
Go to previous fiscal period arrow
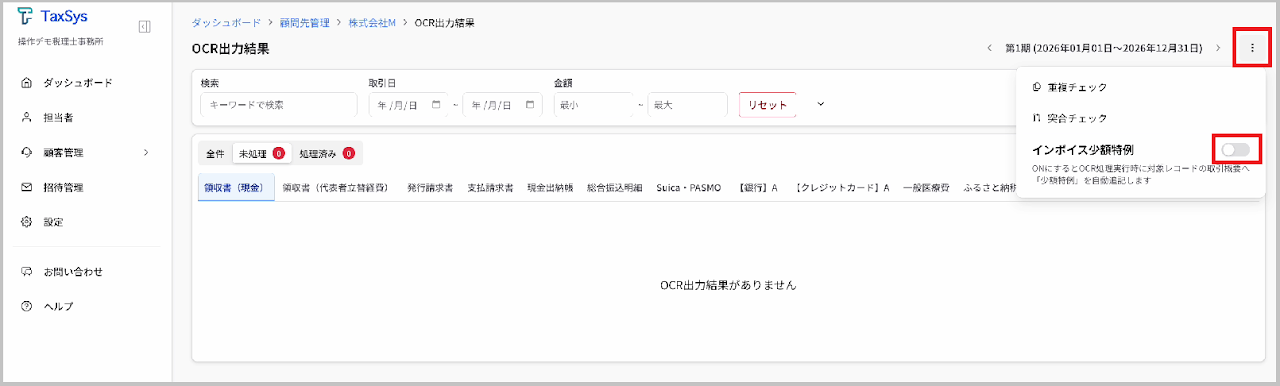pos(989,48)
